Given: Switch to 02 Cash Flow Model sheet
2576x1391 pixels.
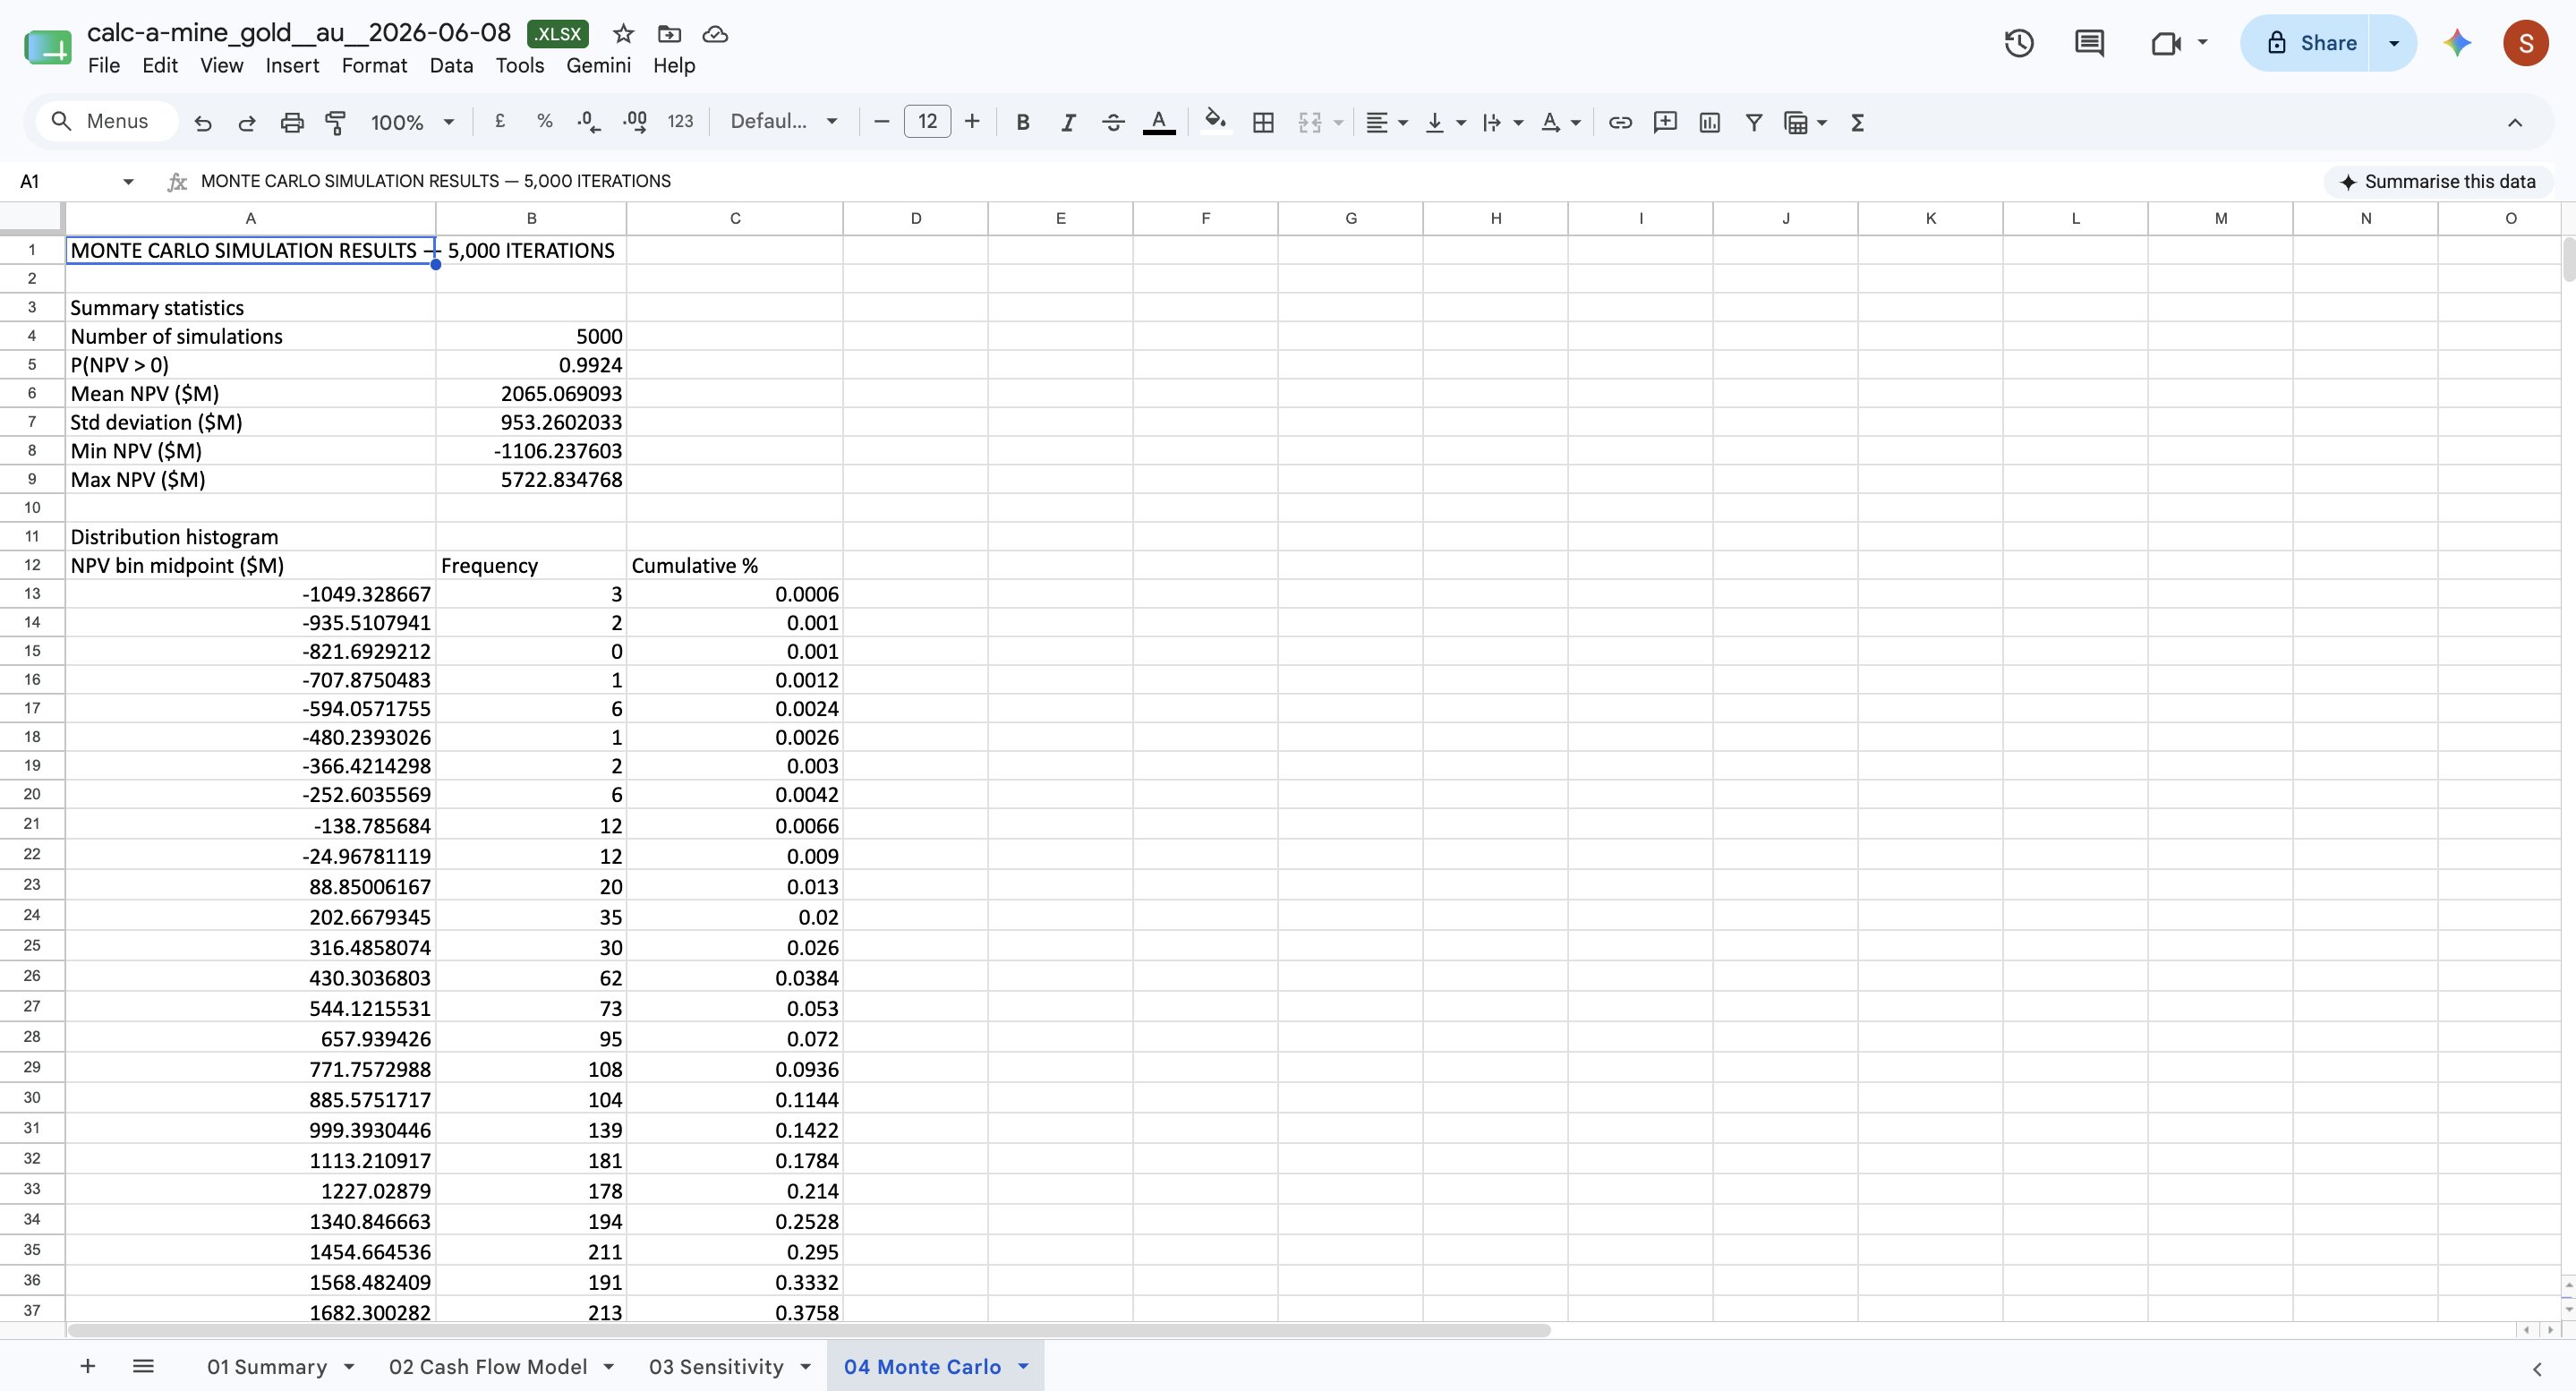Looking at the screenshot, I should [x=488, y=1366].
